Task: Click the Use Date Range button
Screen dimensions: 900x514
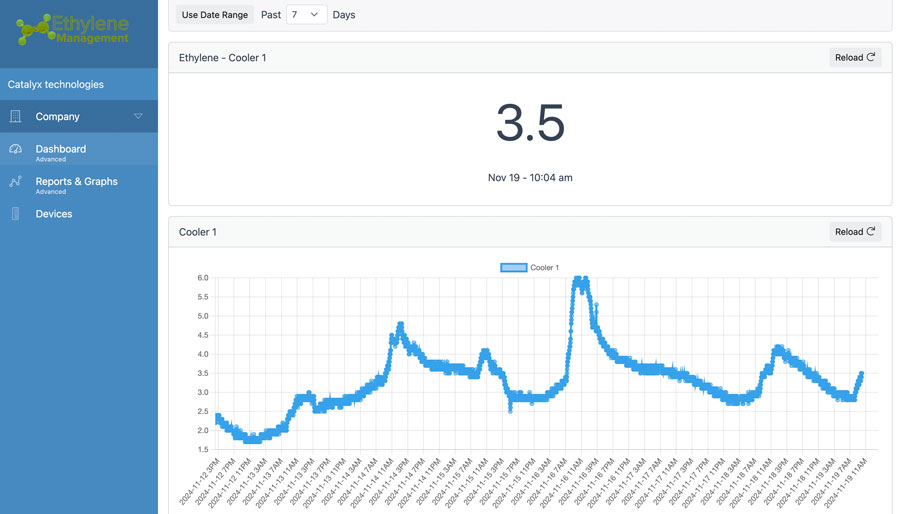Action: (215, 15)
